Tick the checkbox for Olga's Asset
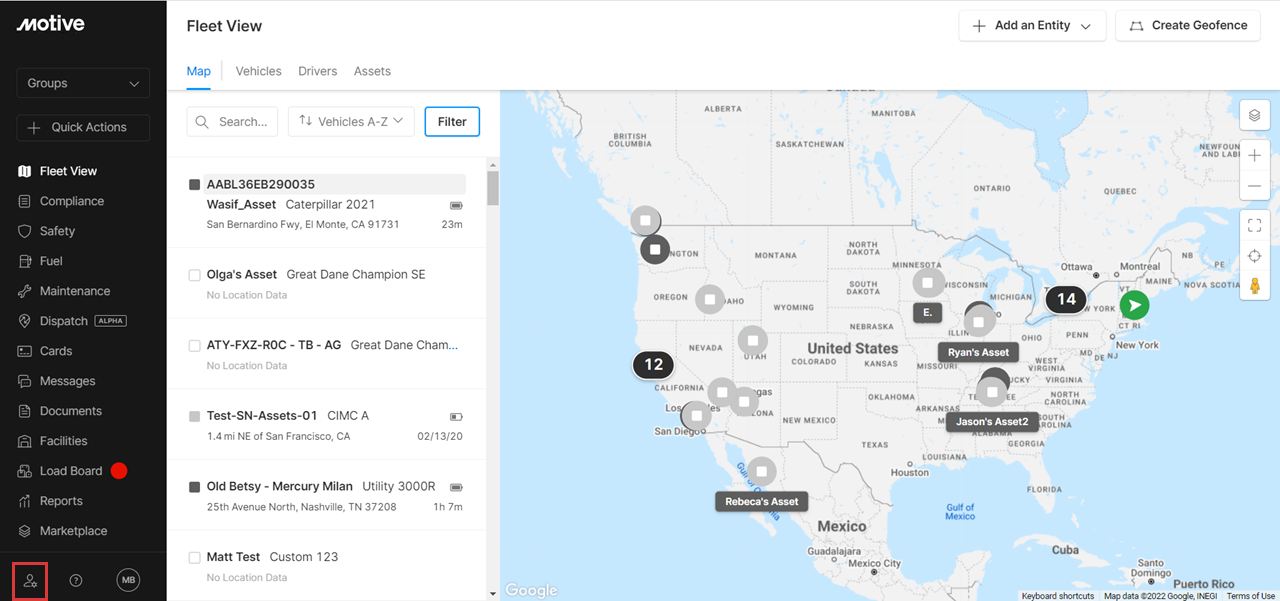 195,275
